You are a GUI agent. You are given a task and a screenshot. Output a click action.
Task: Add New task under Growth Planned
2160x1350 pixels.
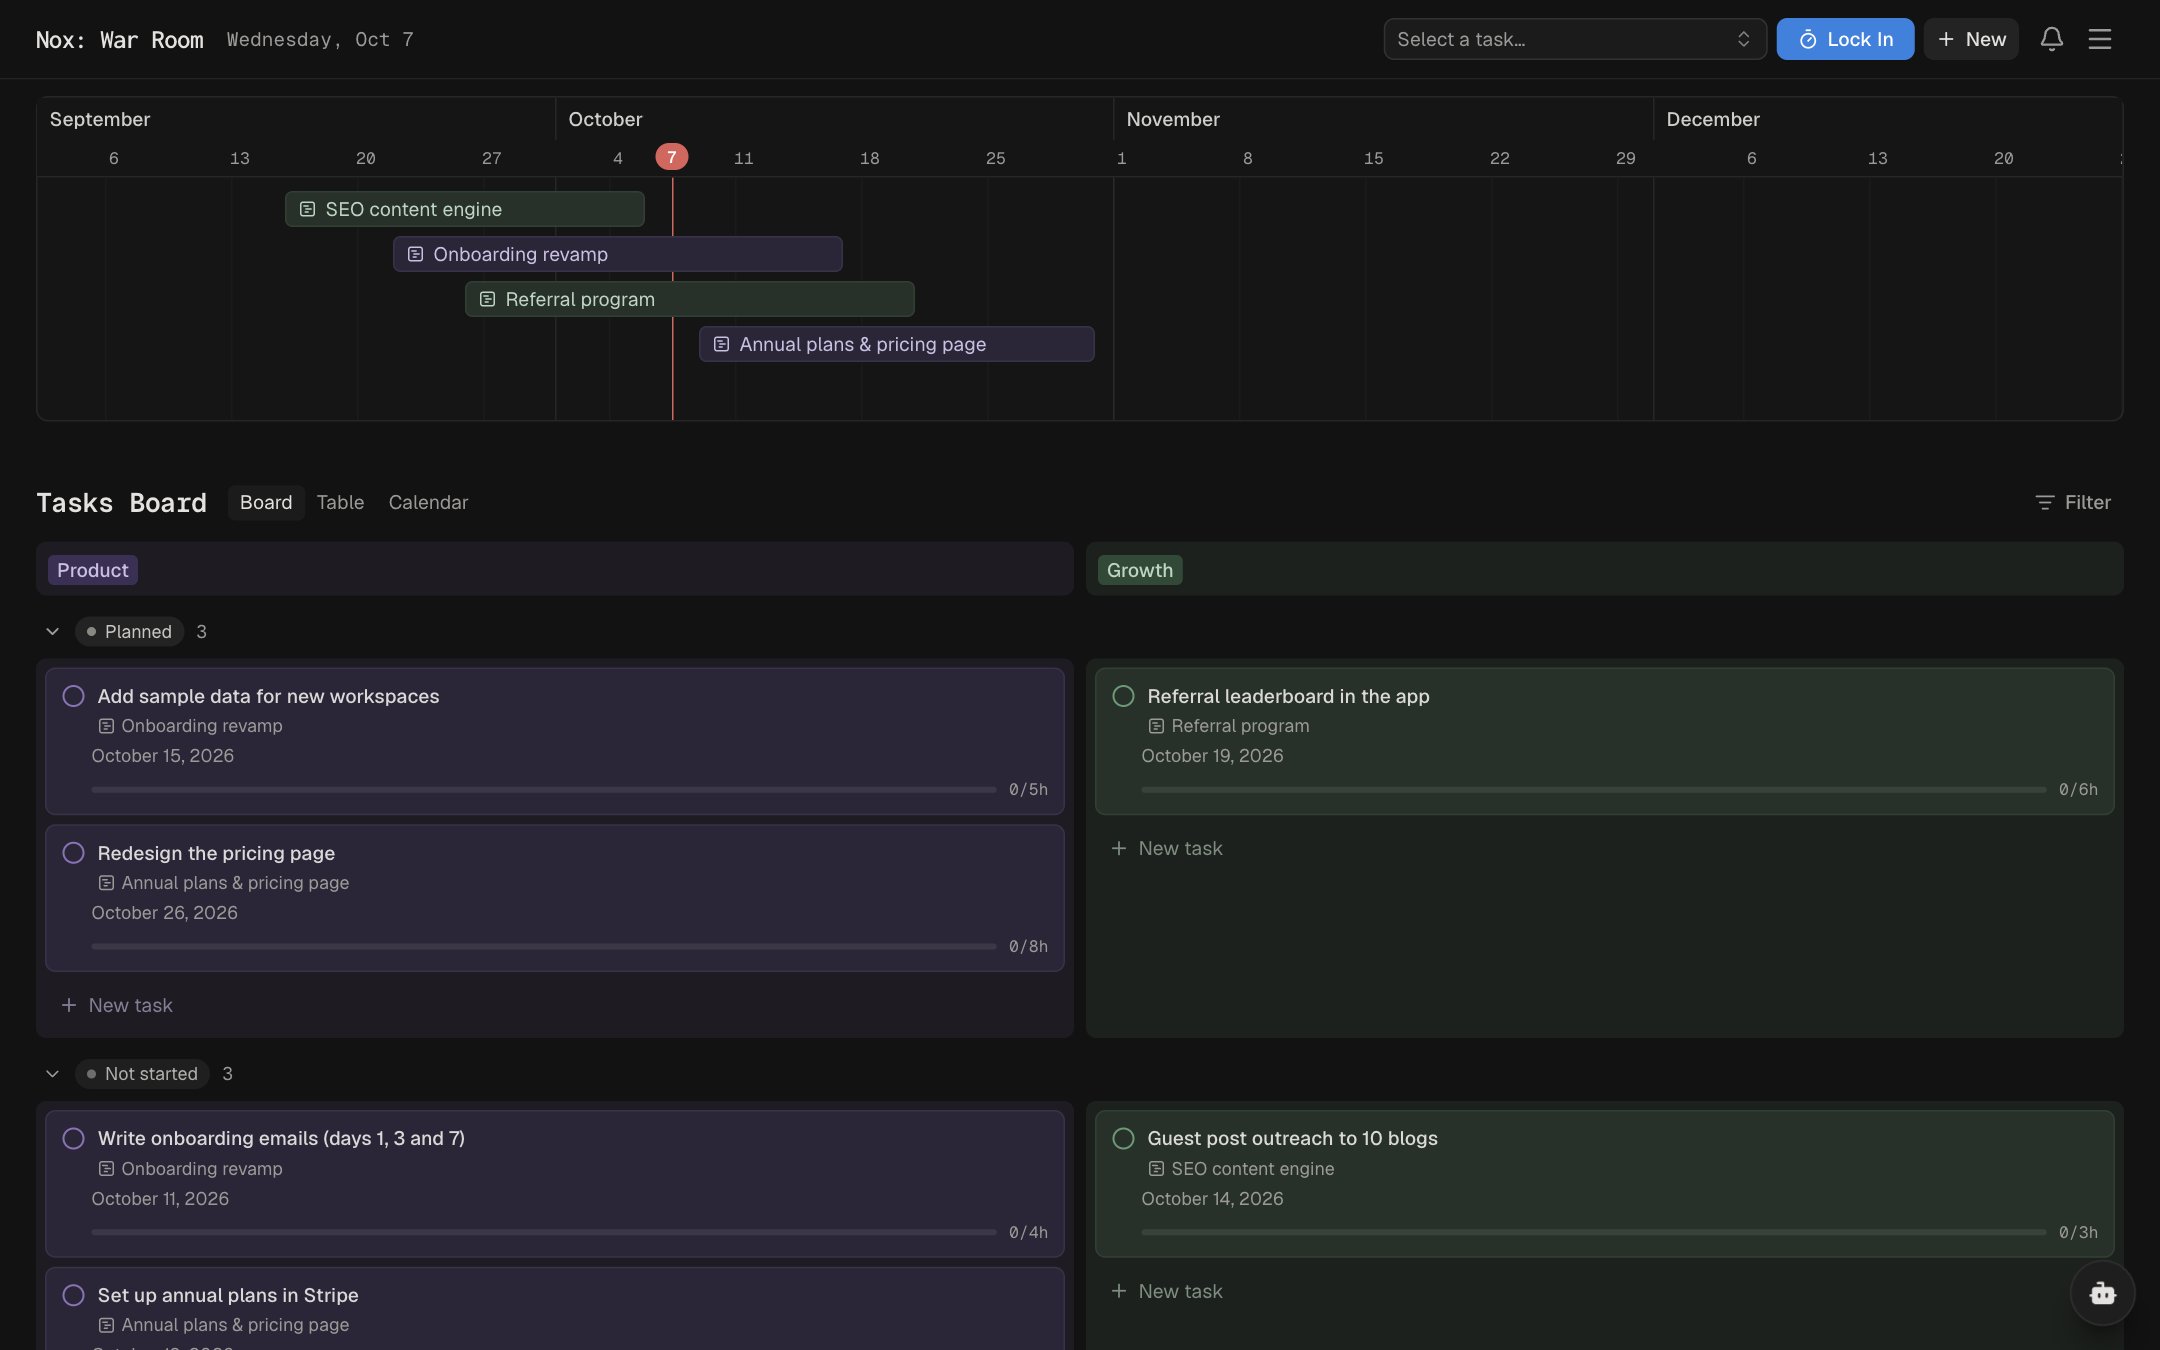(x=1167, y=848)
